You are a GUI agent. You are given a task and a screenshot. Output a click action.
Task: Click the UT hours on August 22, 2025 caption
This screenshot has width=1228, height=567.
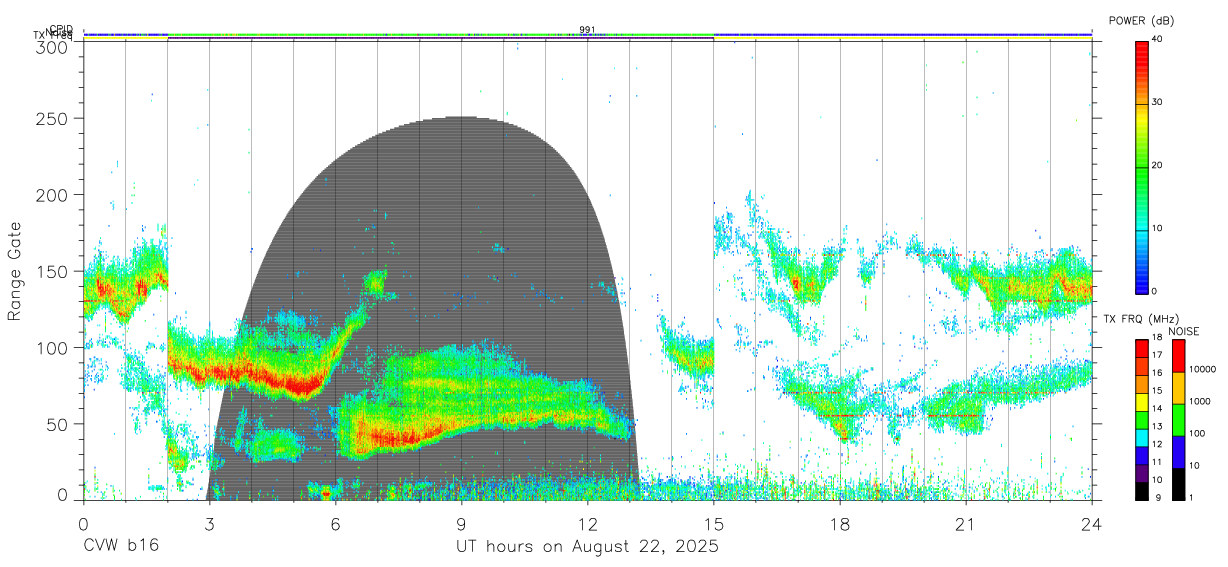(x=587, y=548)
